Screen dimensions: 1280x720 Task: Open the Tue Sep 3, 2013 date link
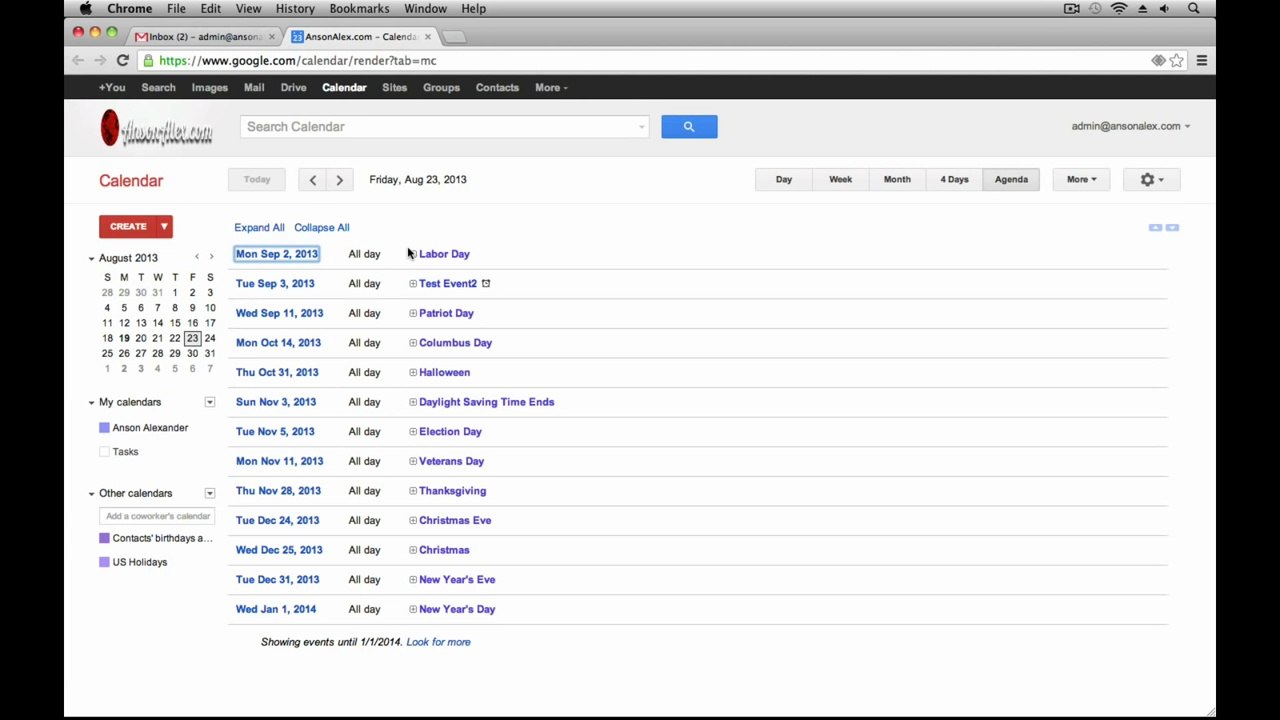[275, 284]
